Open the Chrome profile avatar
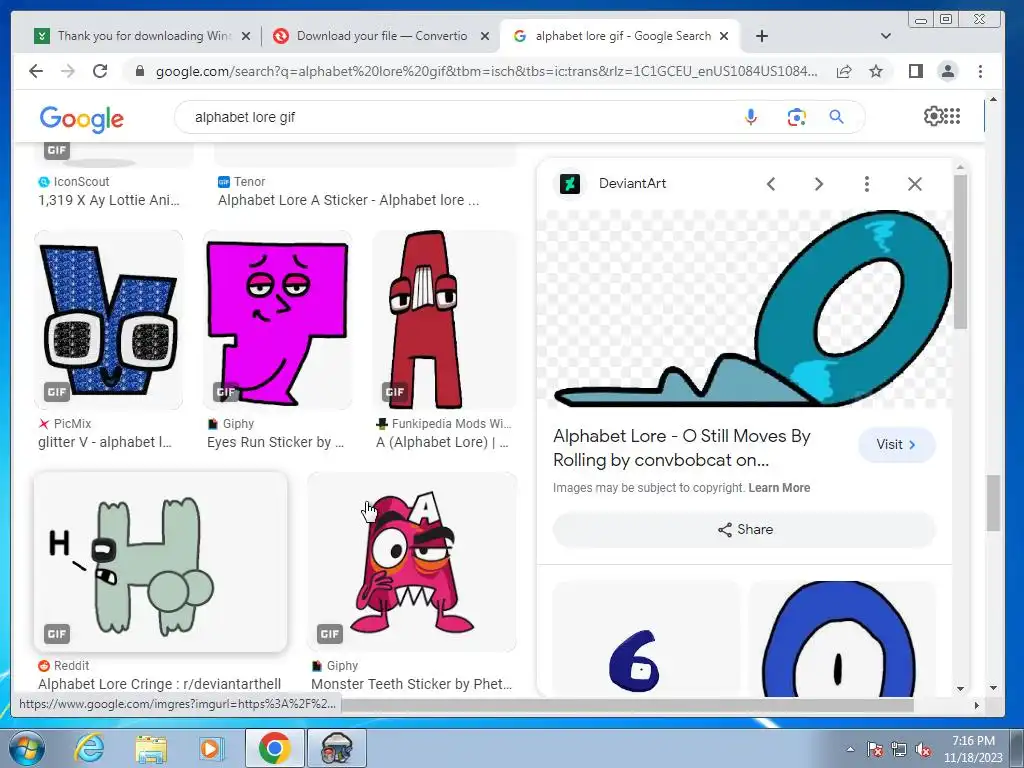Viewport: 1024px width, 768px height. 948,71
